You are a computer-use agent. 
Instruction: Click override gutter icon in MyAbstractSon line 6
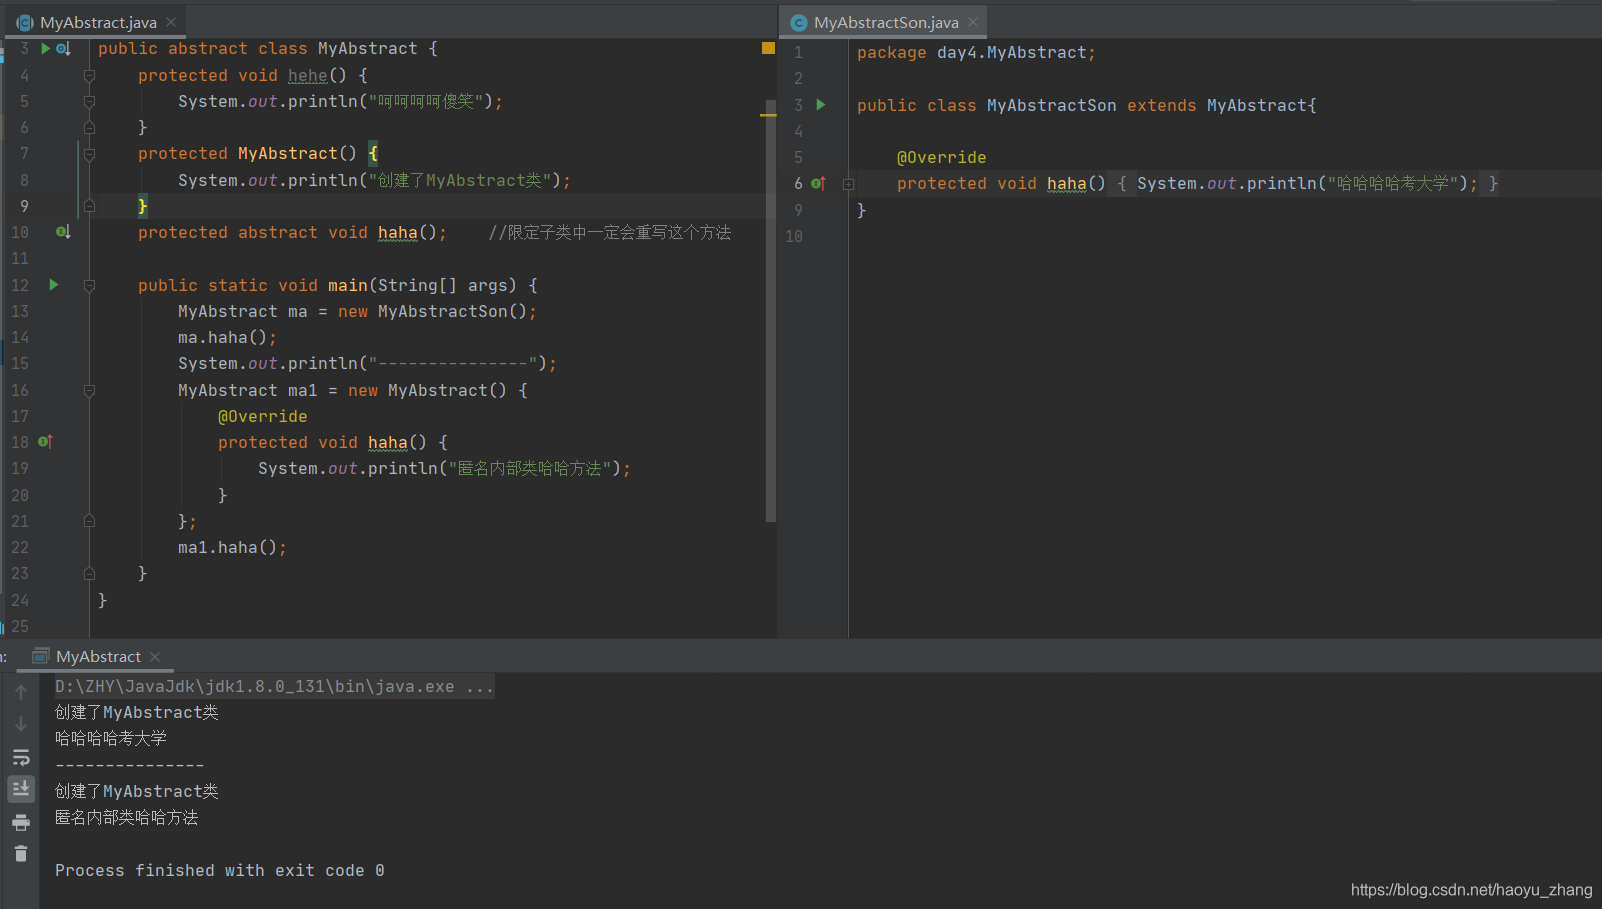click(818, 183)
